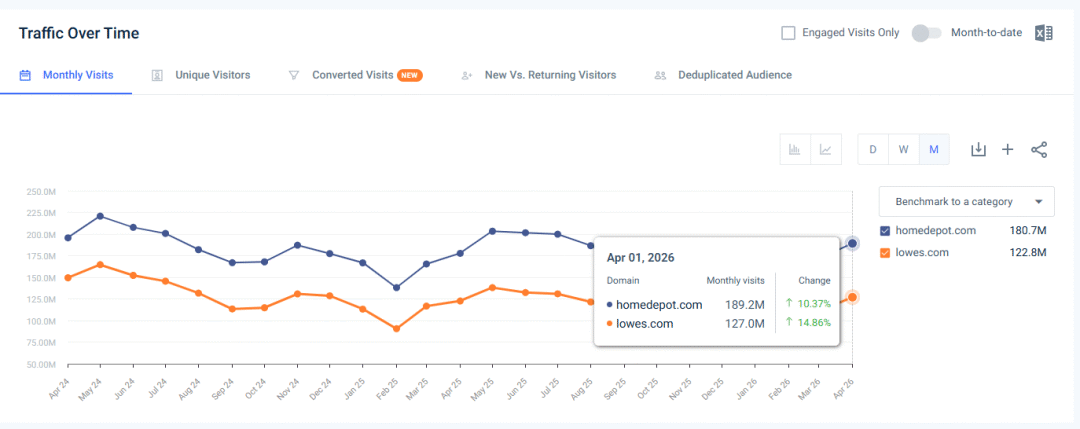The image size is (1080, 429).
Task: Uncheck the lowes.com legend checkbox
Action: pyautogui.click(x=886, y=253)
